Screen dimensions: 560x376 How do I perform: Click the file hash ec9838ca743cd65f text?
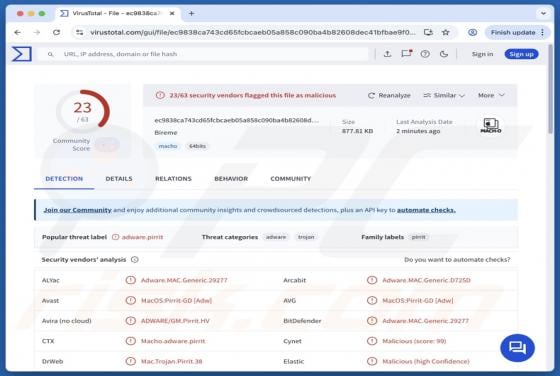[x=236, y=120]
